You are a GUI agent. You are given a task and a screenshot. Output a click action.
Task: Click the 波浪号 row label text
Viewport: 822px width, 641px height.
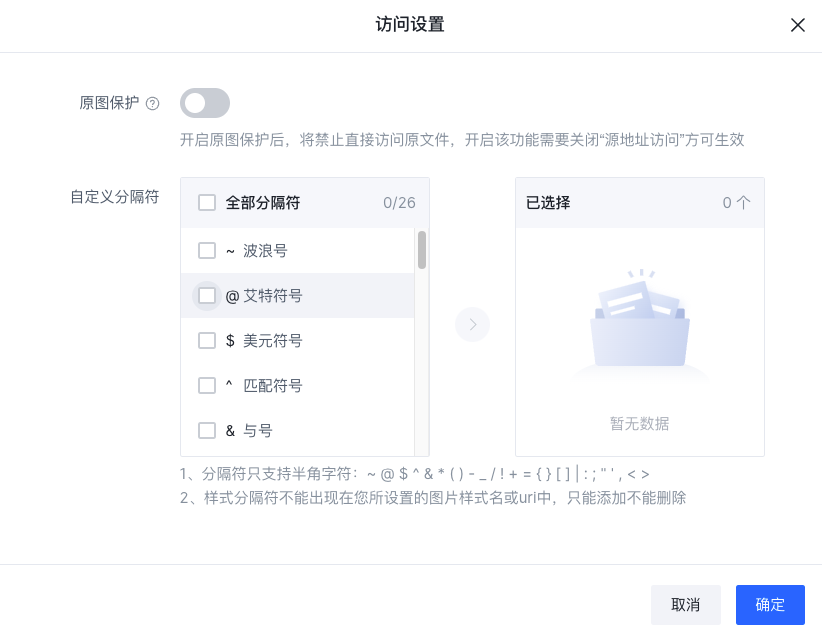(x=265, y=251)
